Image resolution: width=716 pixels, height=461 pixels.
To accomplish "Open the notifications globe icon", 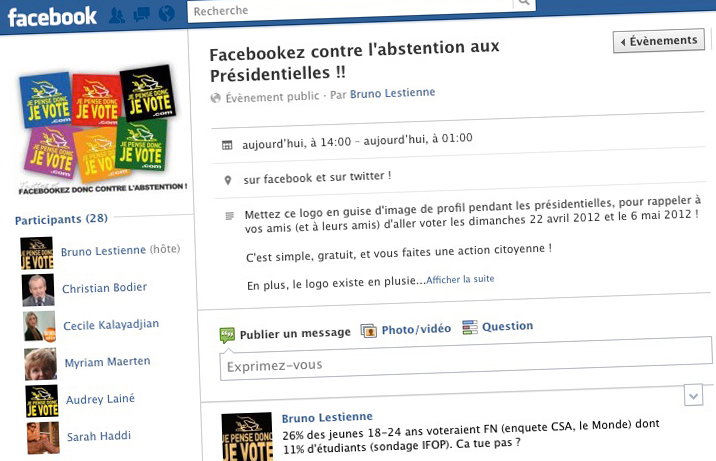I will (166, 14).
